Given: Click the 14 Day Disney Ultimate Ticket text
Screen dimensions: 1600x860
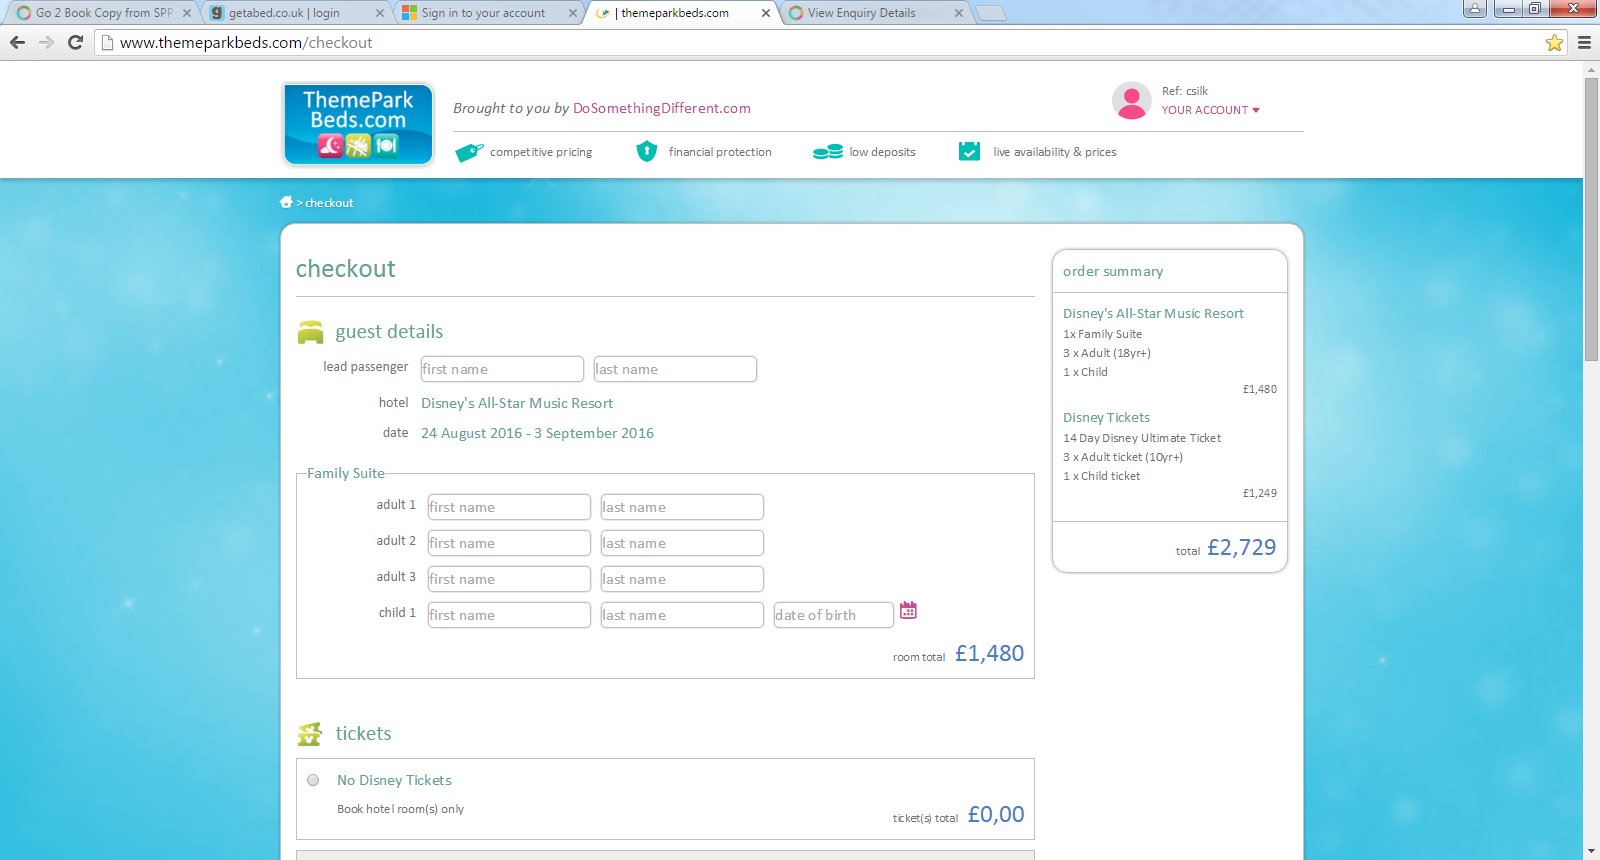Looking at the screenshot, I should (1142, 438).
